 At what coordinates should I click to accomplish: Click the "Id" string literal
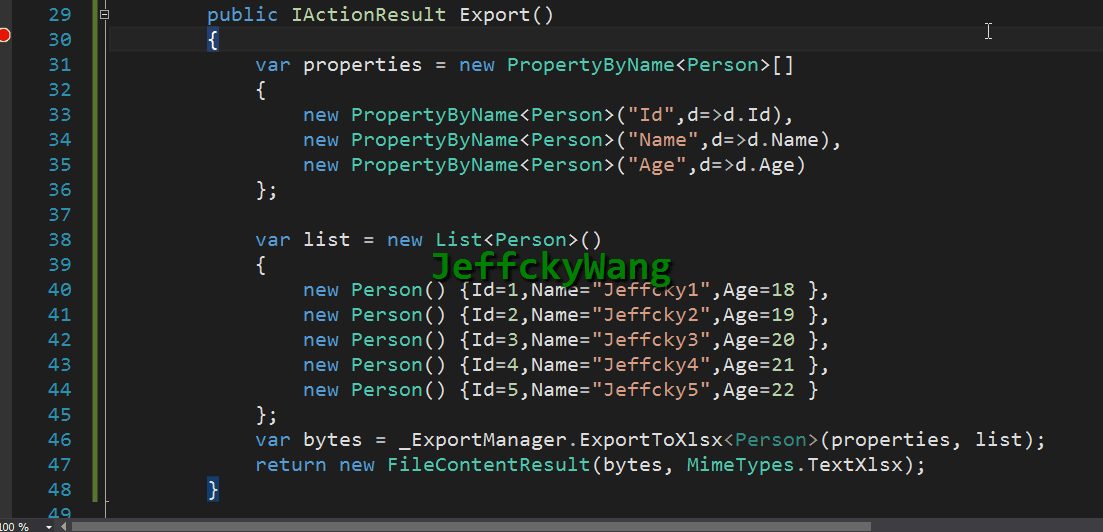(651, 115)
